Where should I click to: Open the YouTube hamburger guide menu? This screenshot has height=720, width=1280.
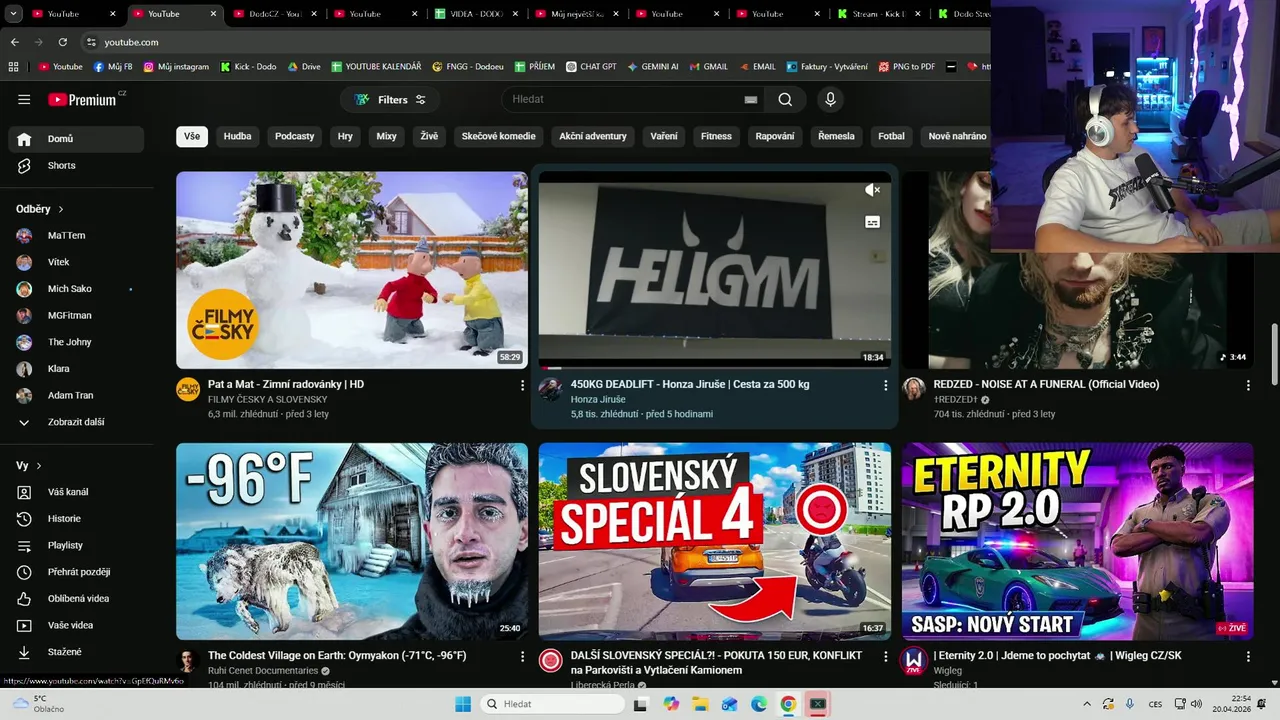[x=24, y=99]
